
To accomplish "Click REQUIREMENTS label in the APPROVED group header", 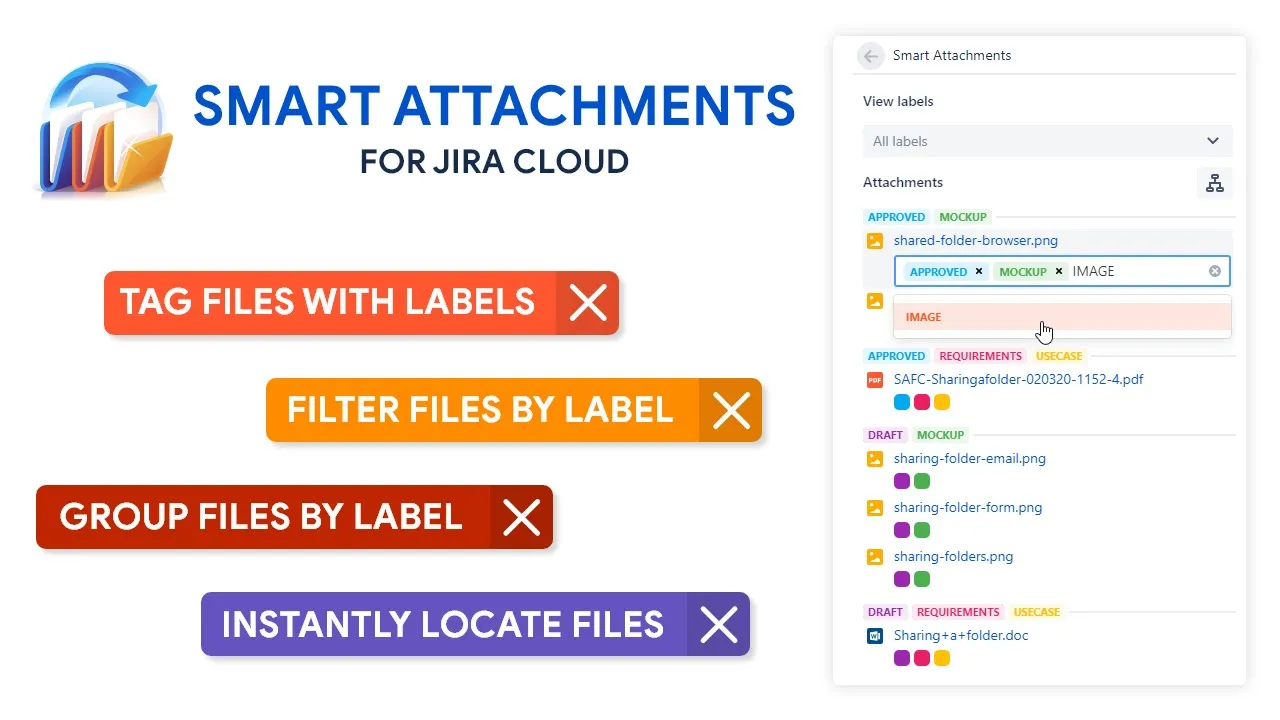I will tap(981, 356).
